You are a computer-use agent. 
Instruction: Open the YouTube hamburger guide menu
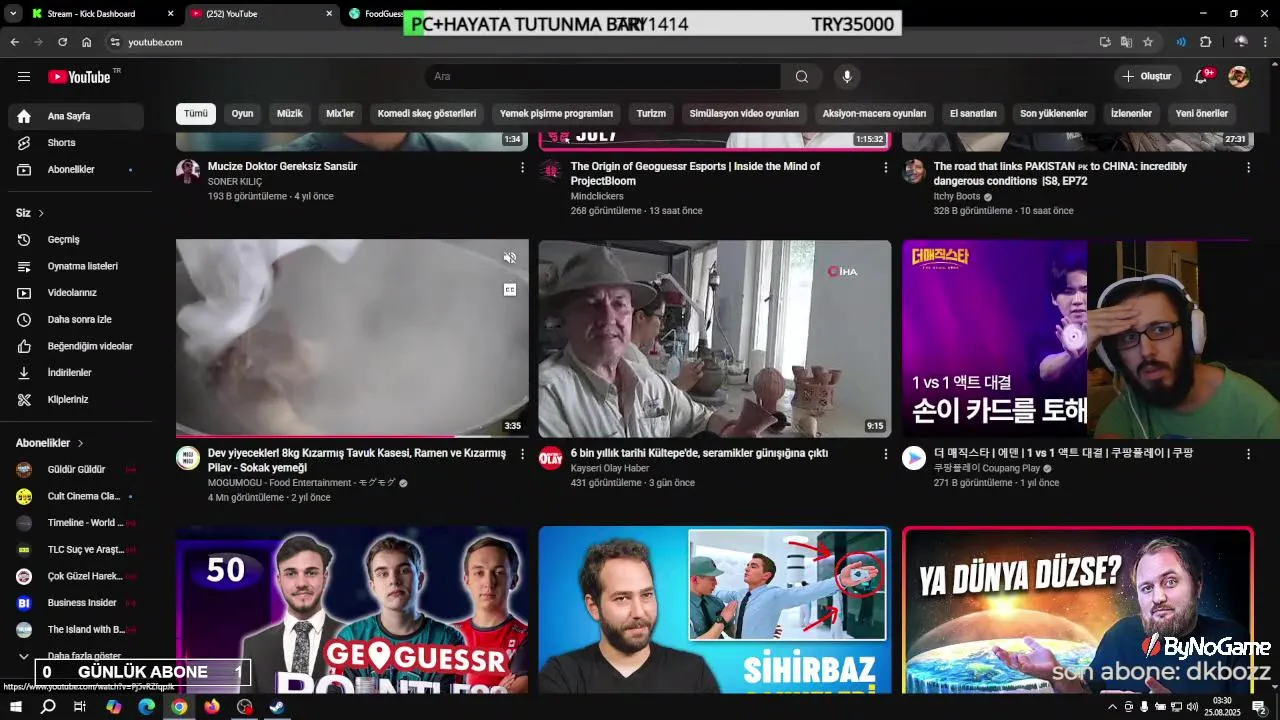[x=24, y=77]
